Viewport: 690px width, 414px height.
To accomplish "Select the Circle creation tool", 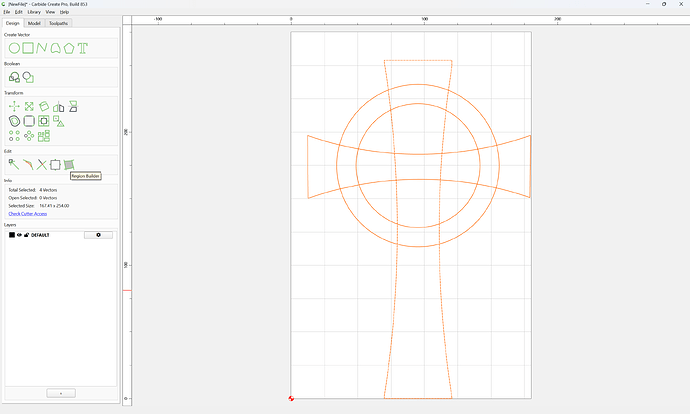I will [14, 48].
